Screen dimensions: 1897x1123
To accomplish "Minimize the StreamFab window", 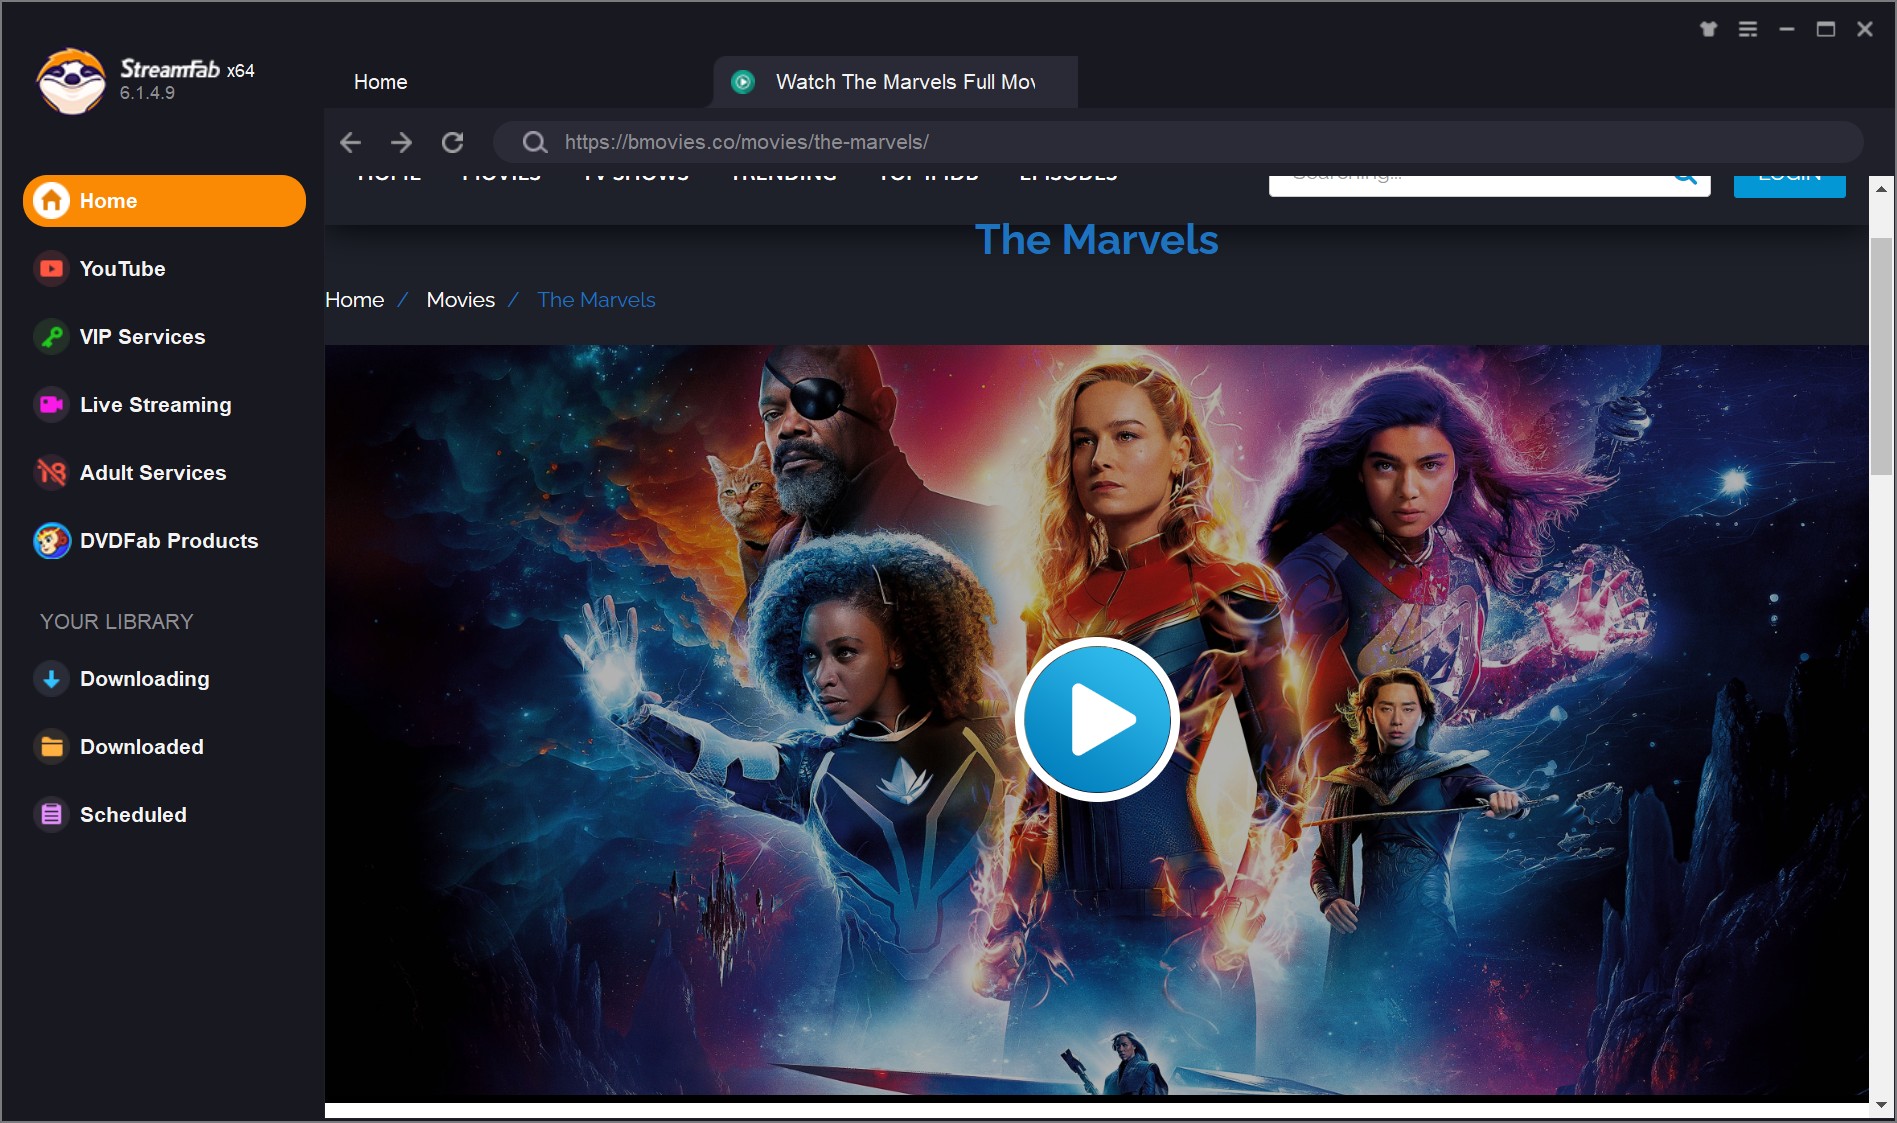I will pos(1787,29).
